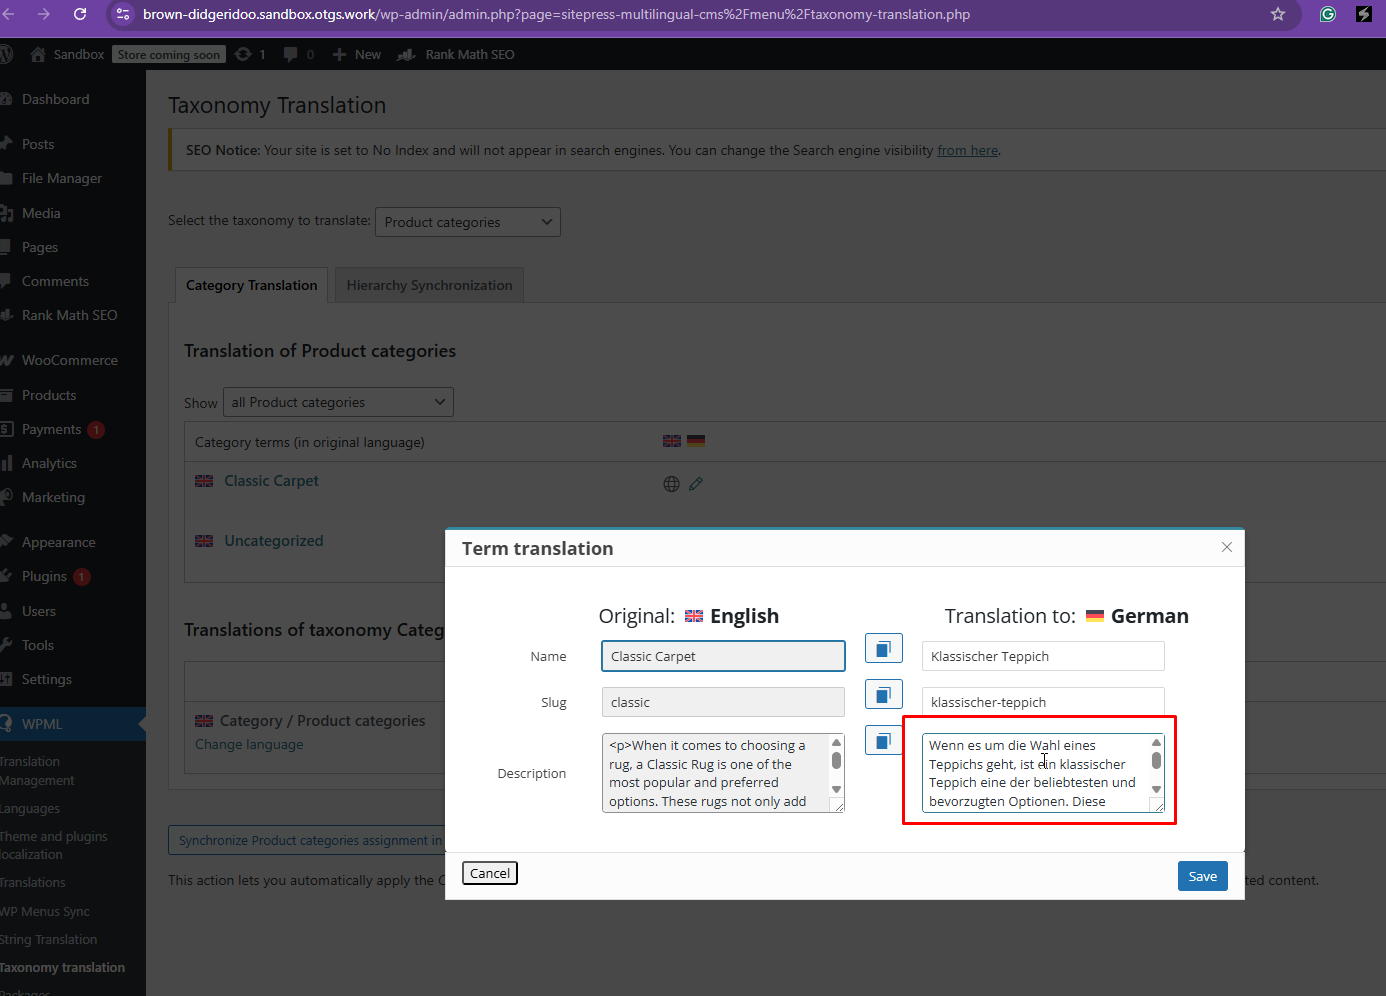Click the browser reload icon

tap(80, 14)
